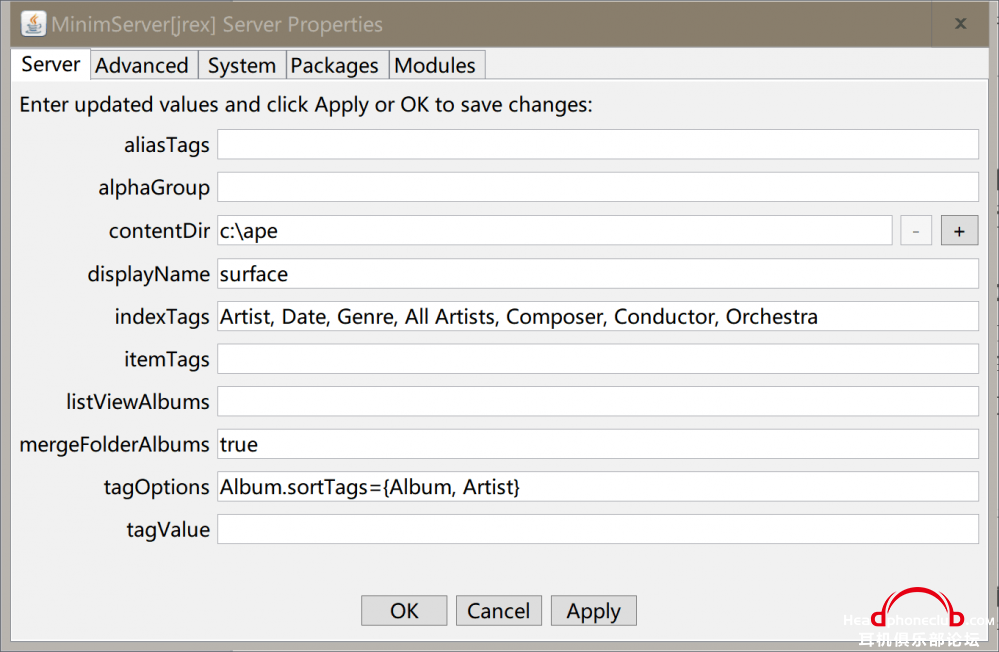This screenshot has height=652, width=999.
Task: Click the mergeFolderAlbums label
Action: pyautogui.click(x=115, y=444)
